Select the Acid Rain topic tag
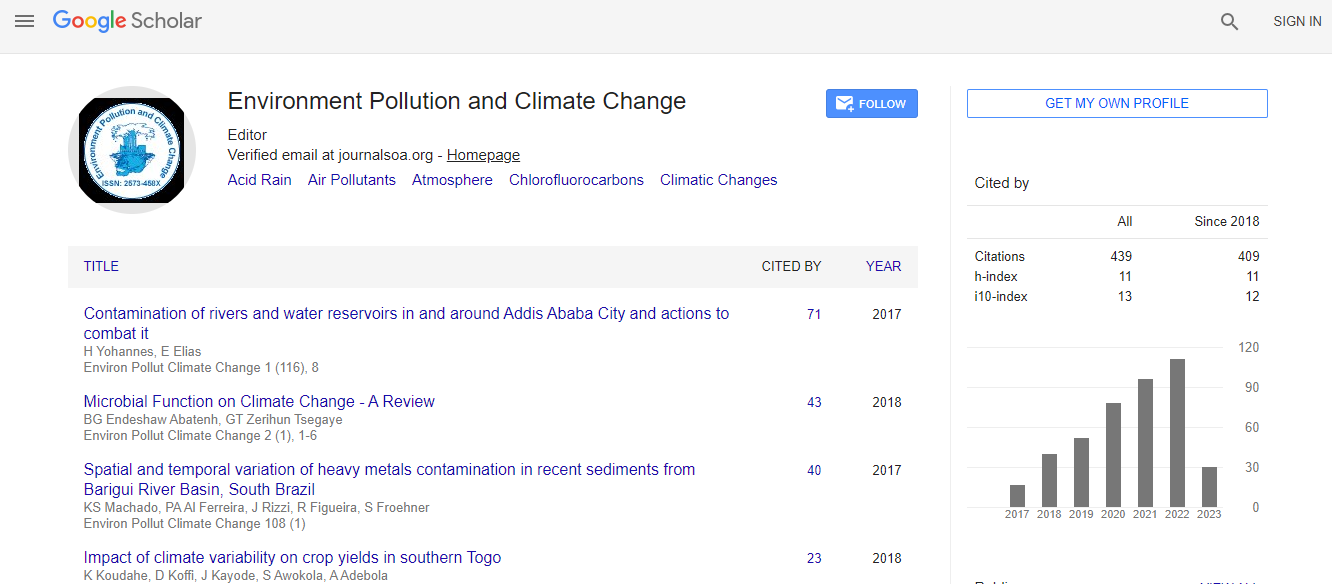Image resolution: width=1332 pixels, height=584 pixels. 259,180
